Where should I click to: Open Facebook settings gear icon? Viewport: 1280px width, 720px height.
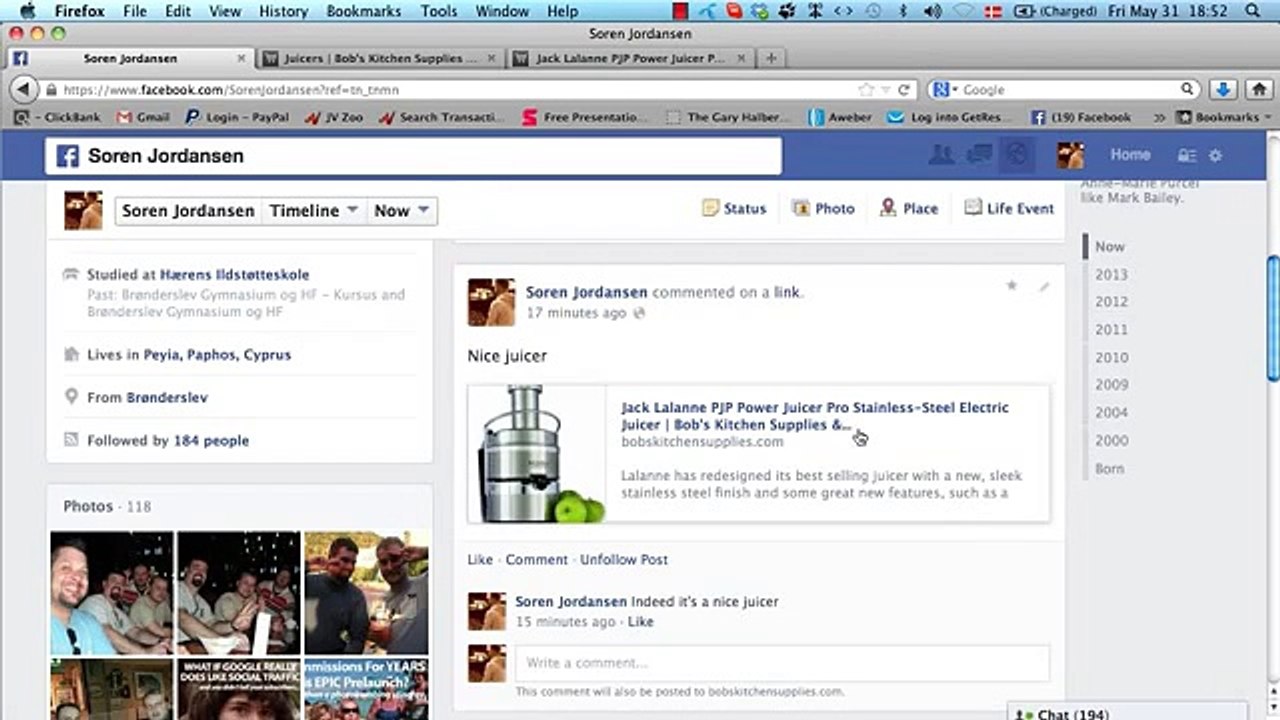tap(1216, 156)
